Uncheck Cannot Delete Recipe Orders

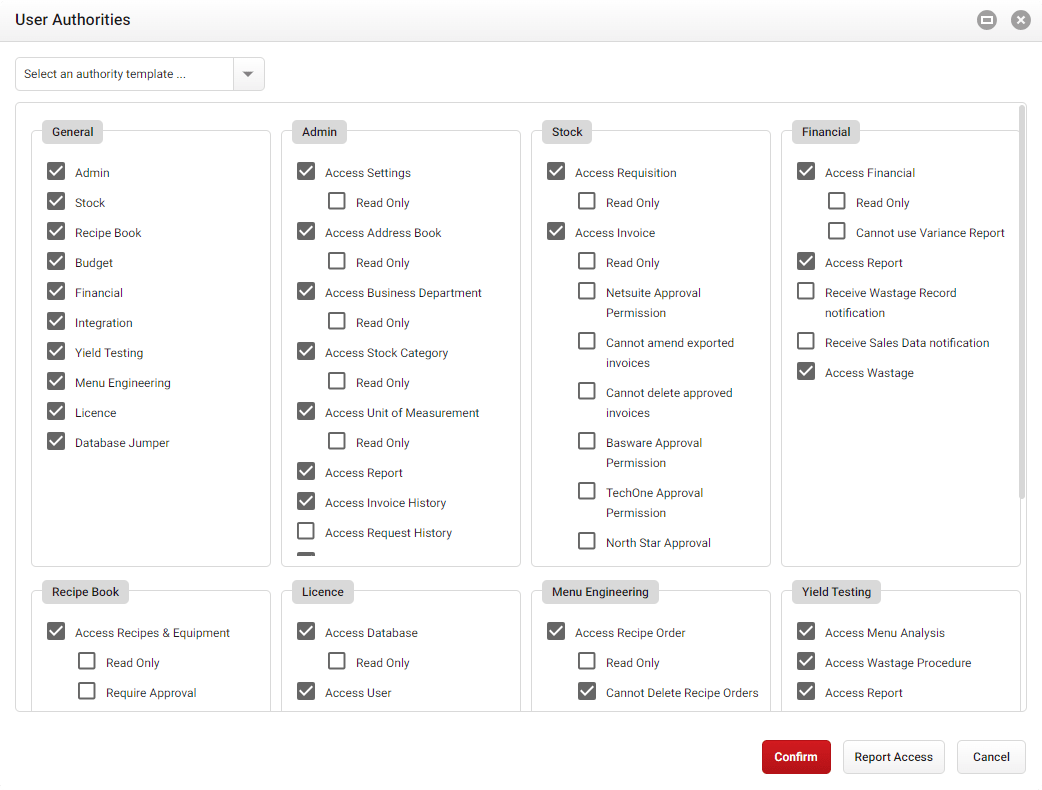coord(586,691)
